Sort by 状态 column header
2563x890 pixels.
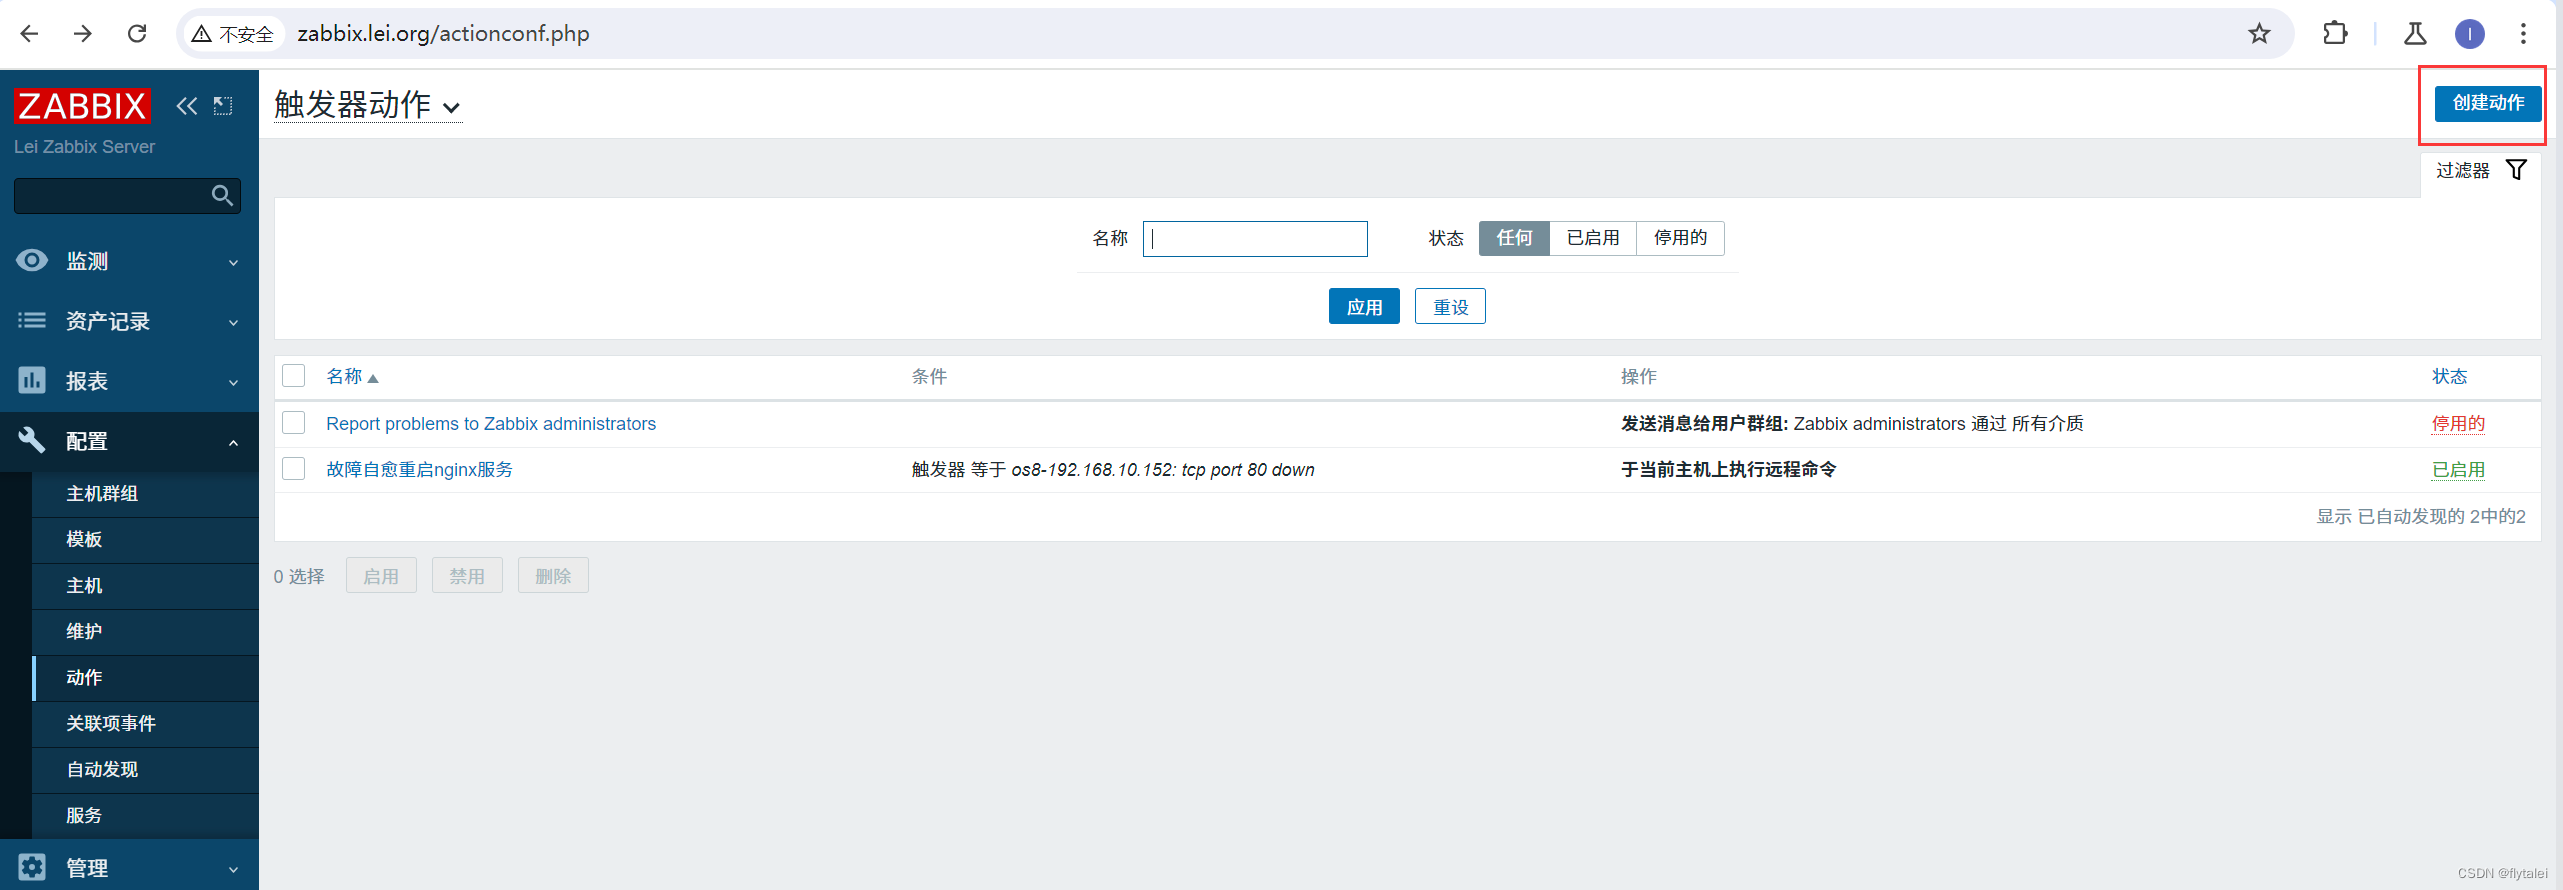[x=2449, y=377]
